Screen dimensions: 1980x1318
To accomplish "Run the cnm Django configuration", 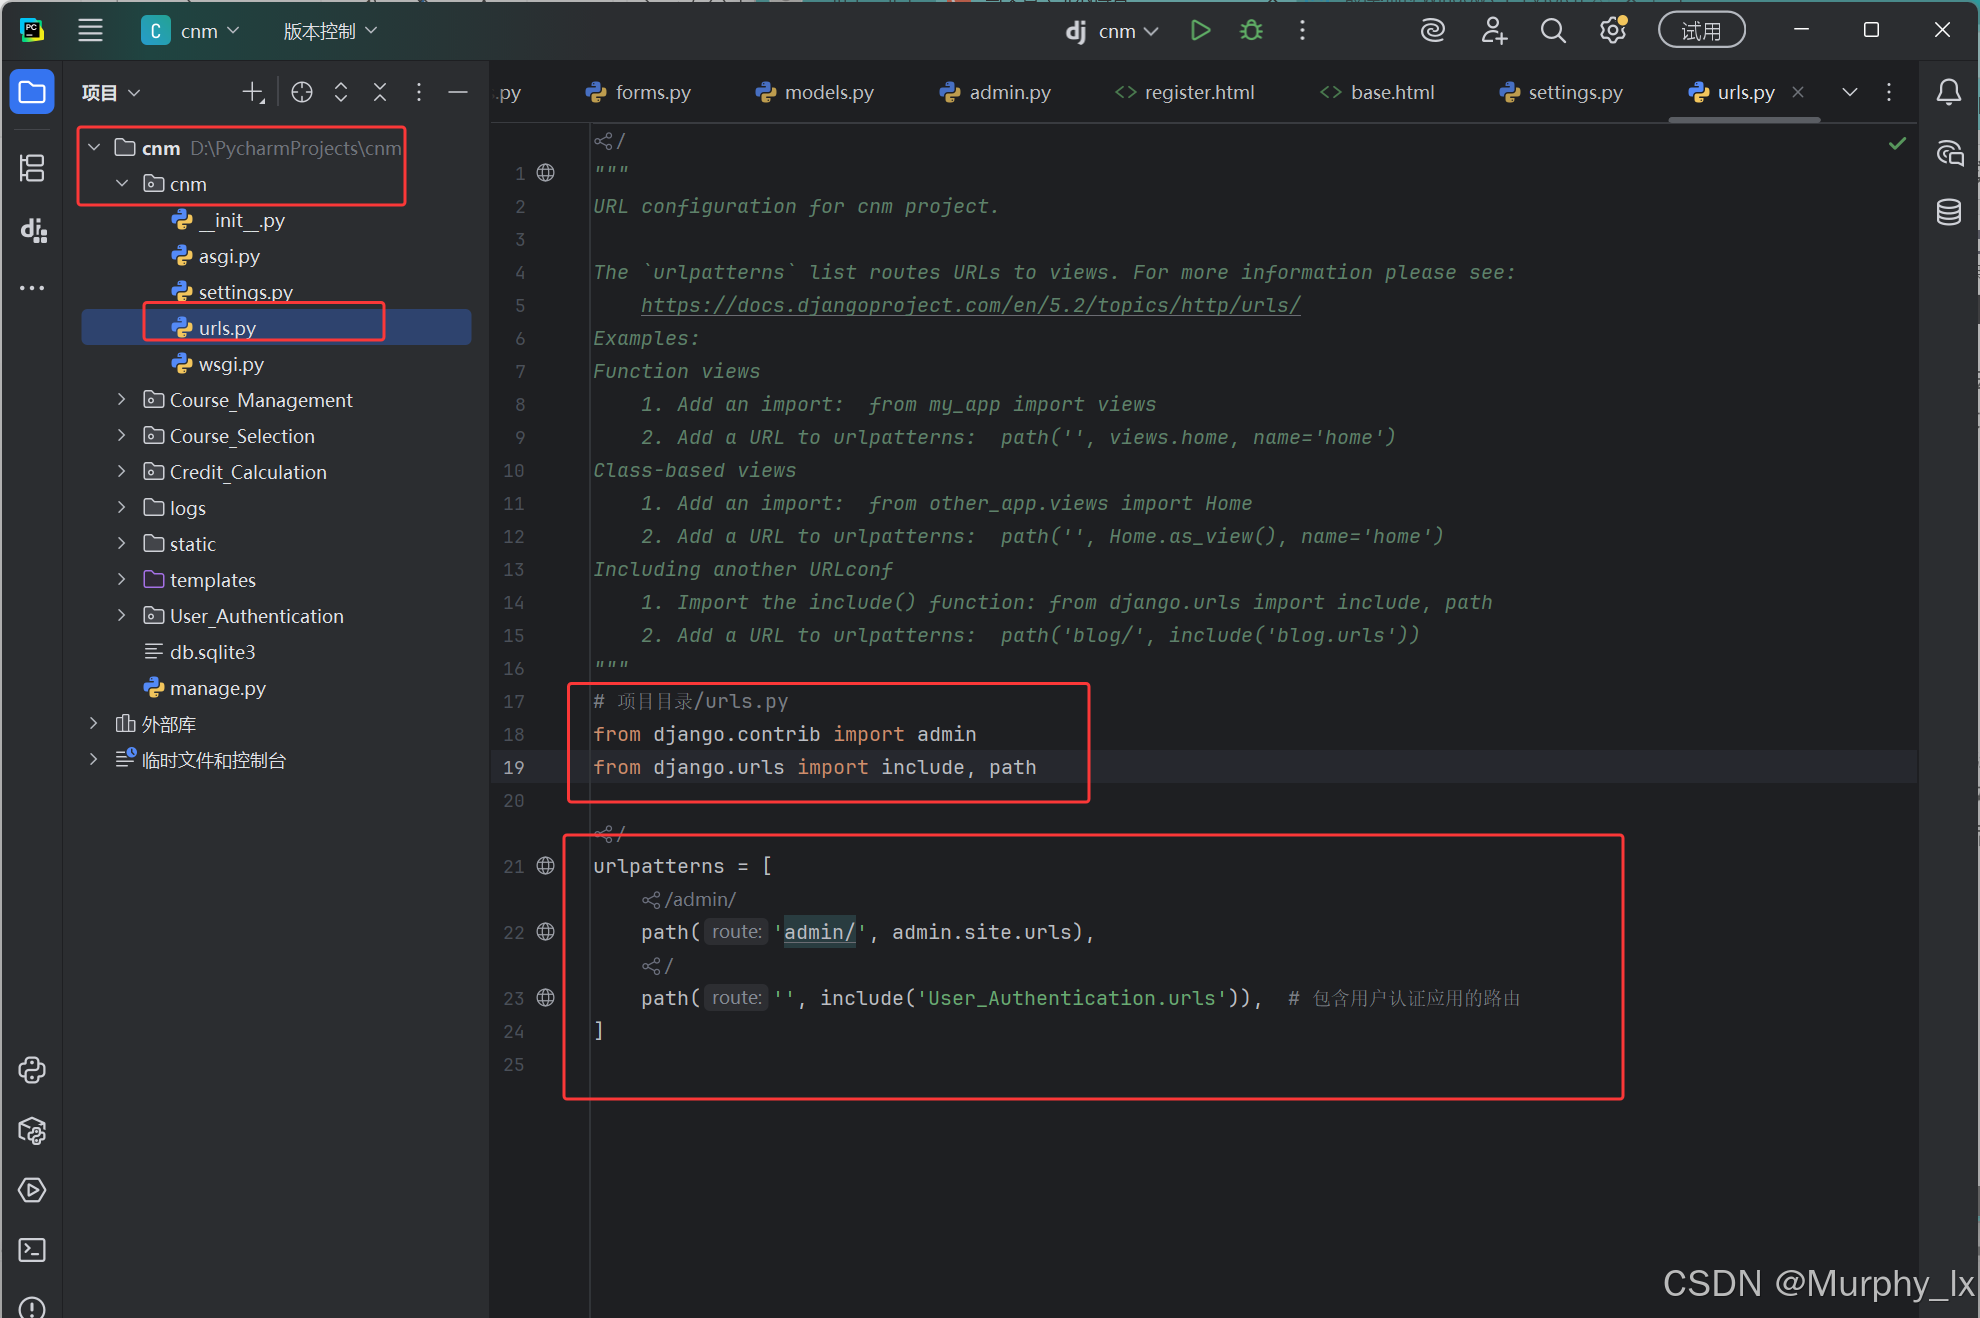I will (1200, 31).
